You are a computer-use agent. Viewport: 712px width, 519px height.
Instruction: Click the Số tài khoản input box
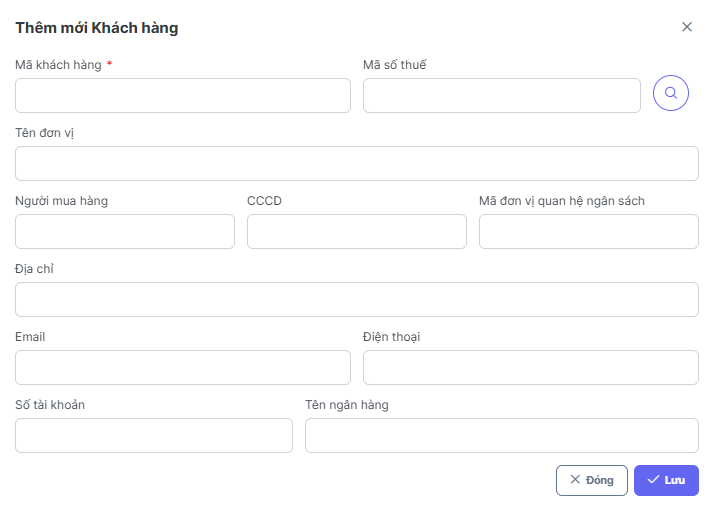[154, 436]
